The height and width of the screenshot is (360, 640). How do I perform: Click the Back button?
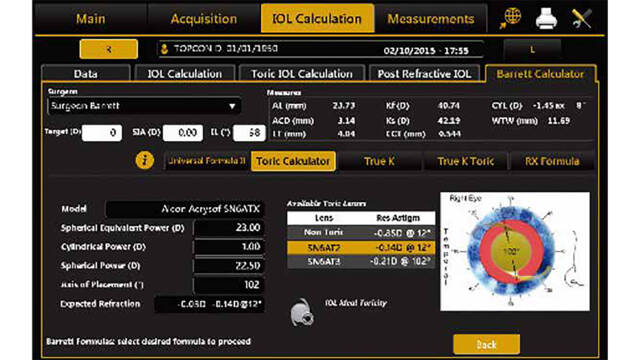487,344
